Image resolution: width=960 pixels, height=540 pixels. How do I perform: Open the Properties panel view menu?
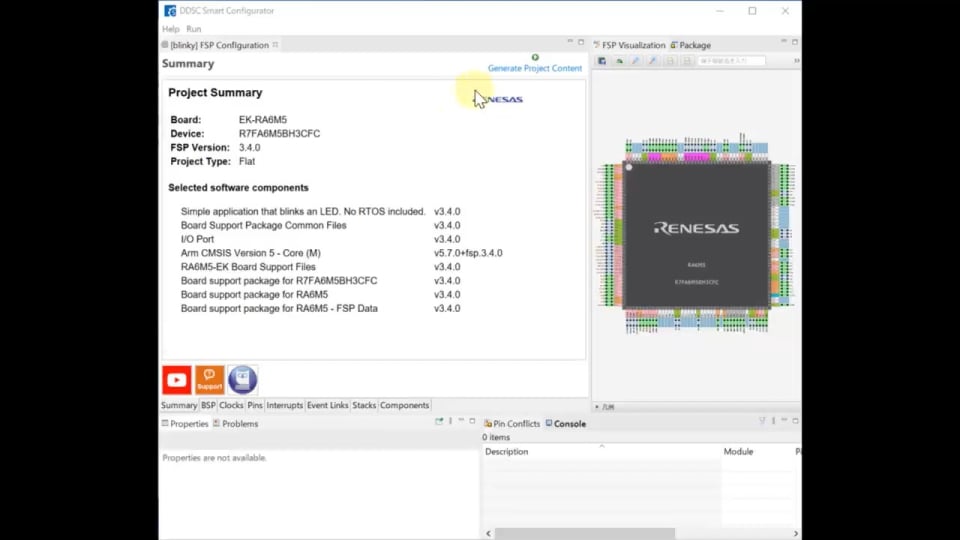pyautogui.click(x=451, y=421)
